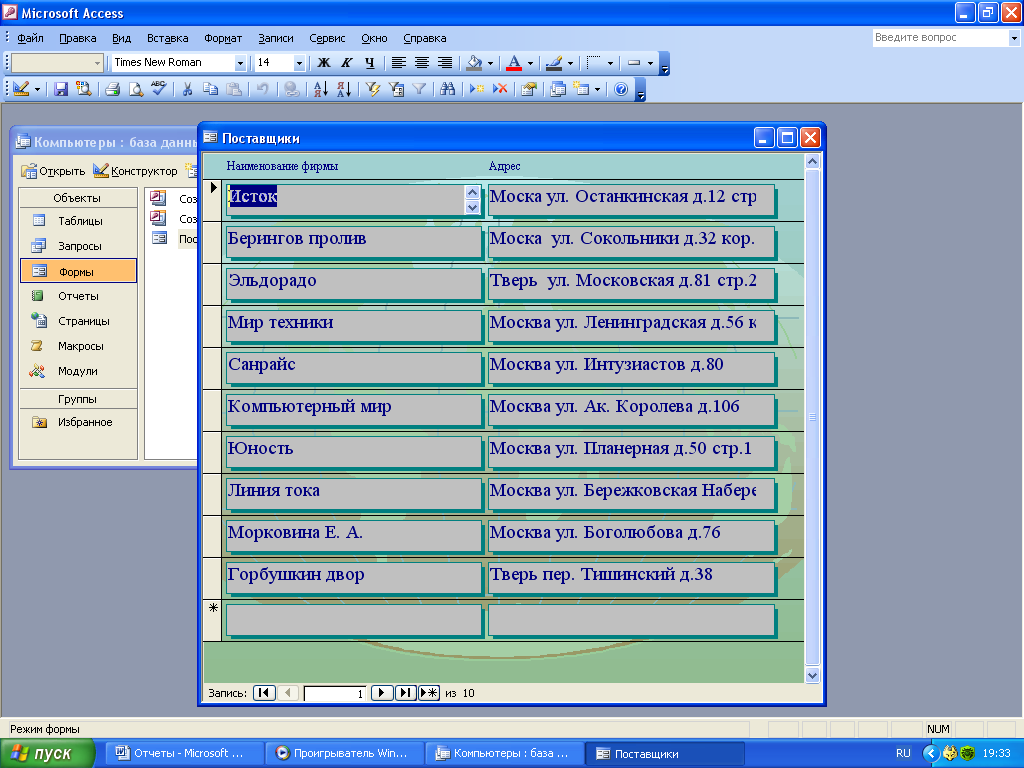
Task: Go to last record navigation button
Action: 405,693
